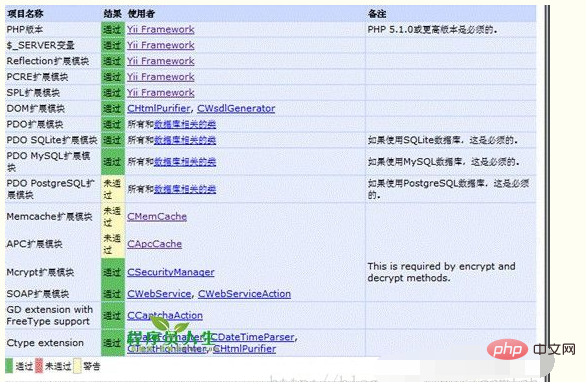The height and width of the screenshot is (382, 586).
Task: Open Yii Framework link in SPL扩展模块 row
Action: pyautogui.click(x=161, y=92)
